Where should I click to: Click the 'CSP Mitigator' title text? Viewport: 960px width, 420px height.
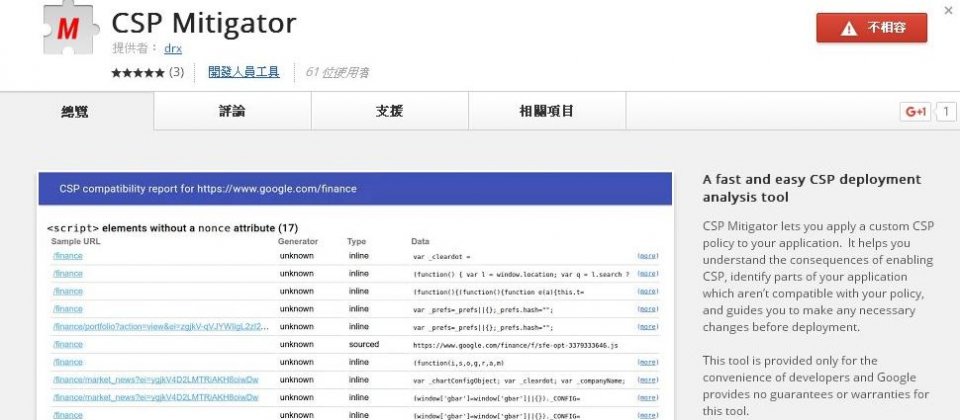click(204, 23)
